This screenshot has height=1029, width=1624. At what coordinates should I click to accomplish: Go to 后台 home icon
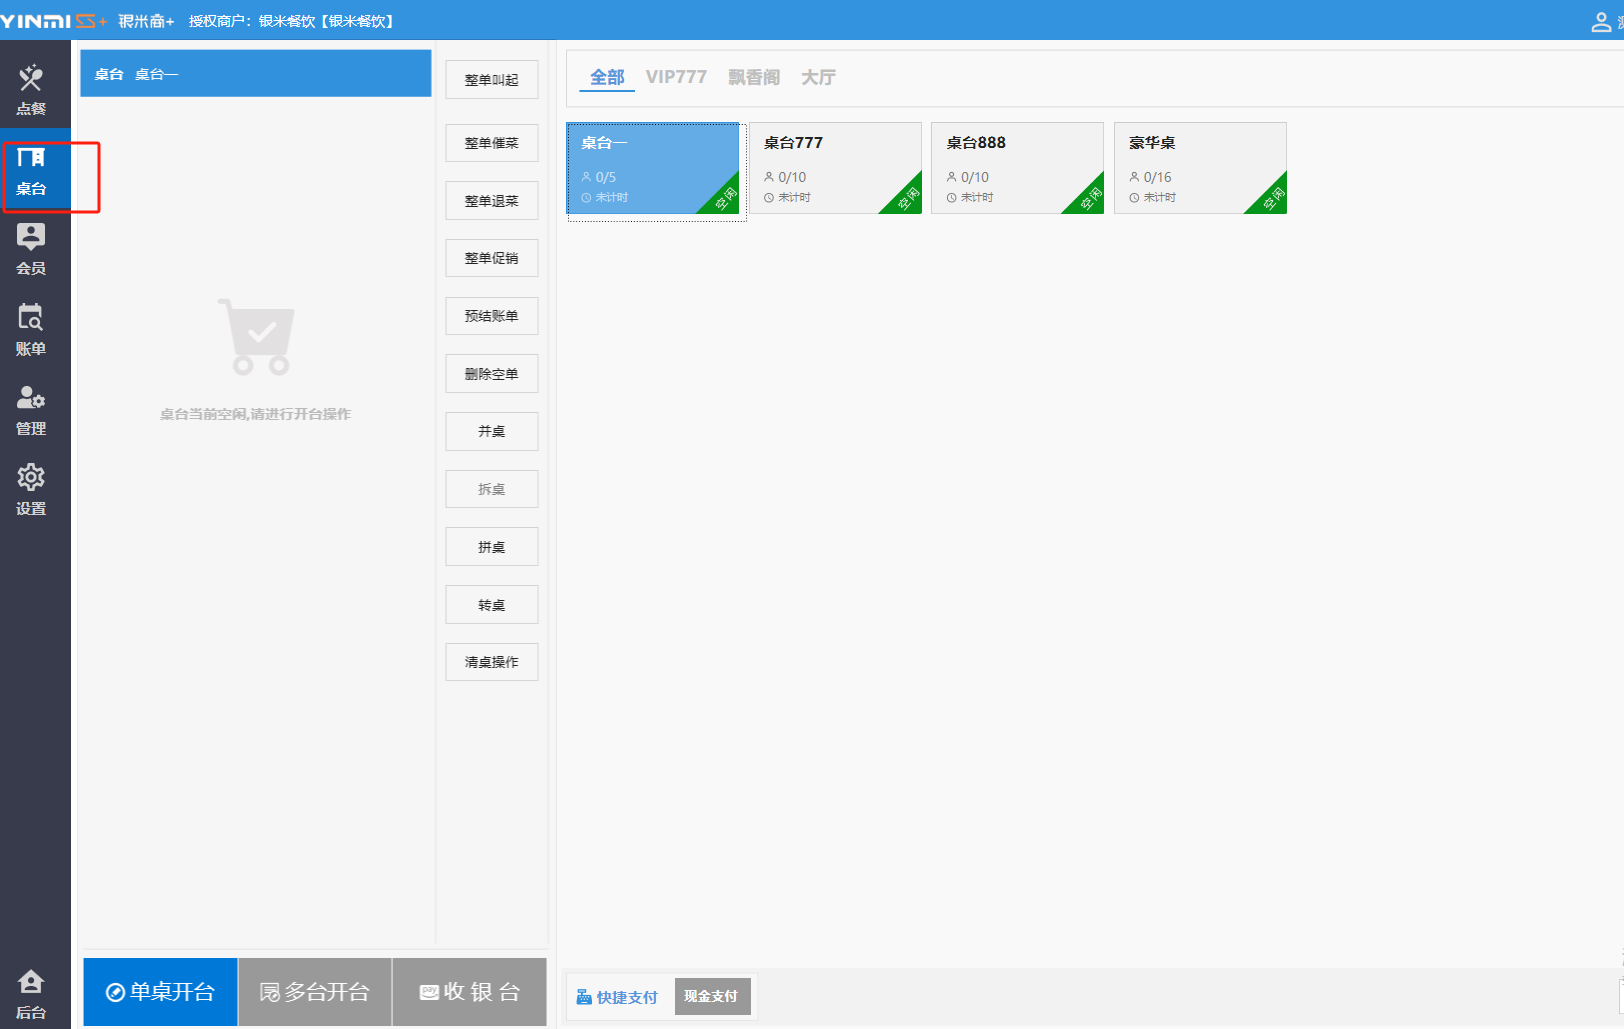click(x=31, y=993)
